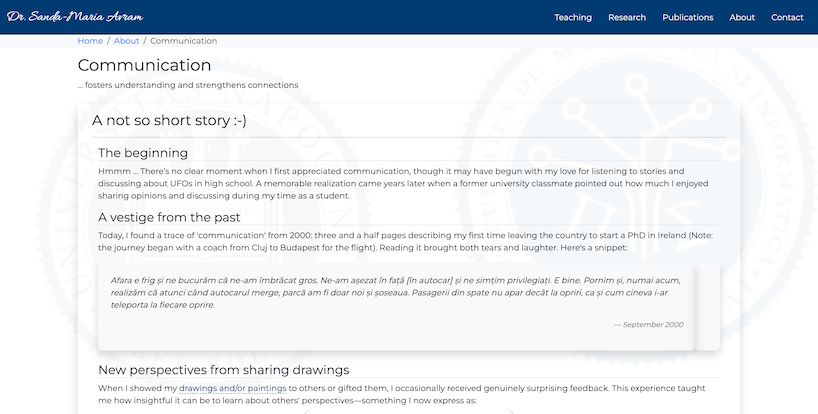
Task: Open Publications in the navbar
Action: point(688,17)
